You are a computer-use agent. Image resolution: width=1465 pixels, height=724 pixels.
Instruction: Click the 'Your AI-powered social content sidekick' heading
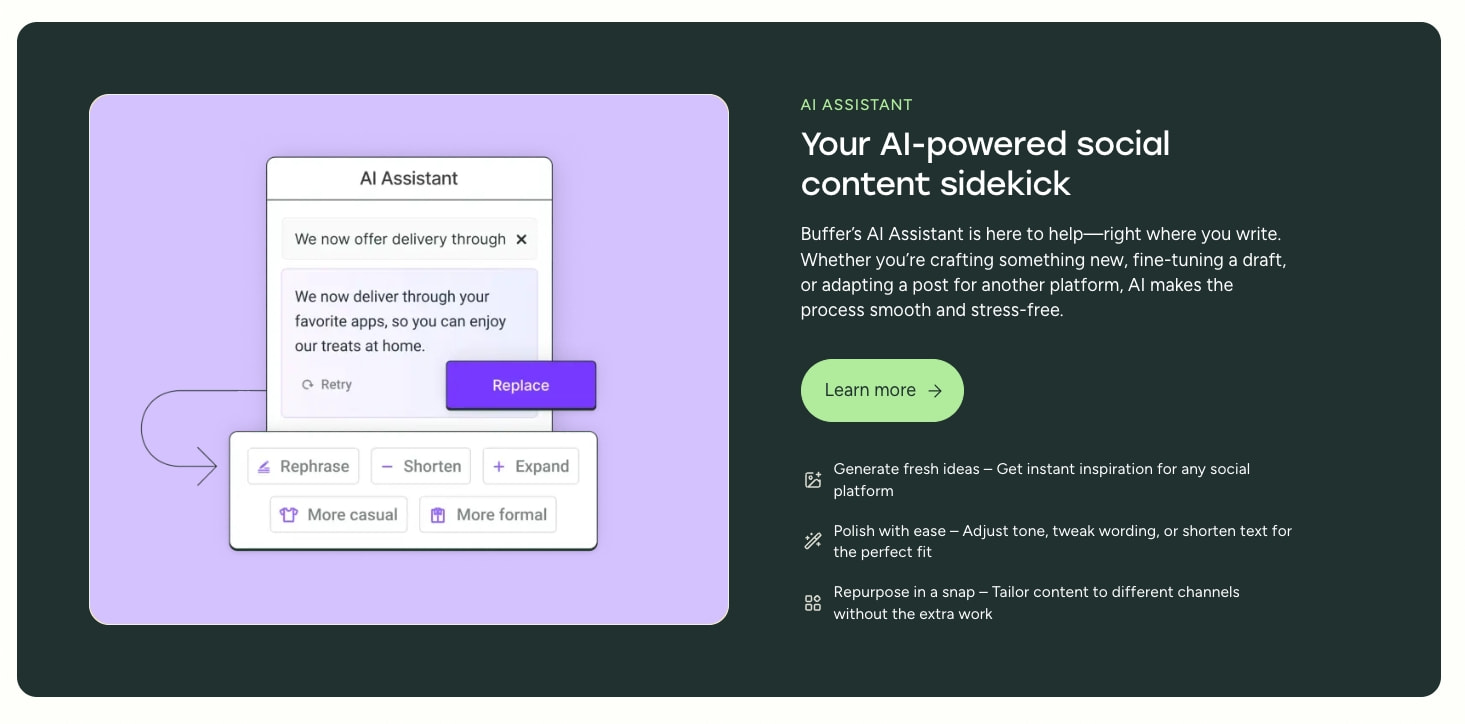tap(985, 163)
